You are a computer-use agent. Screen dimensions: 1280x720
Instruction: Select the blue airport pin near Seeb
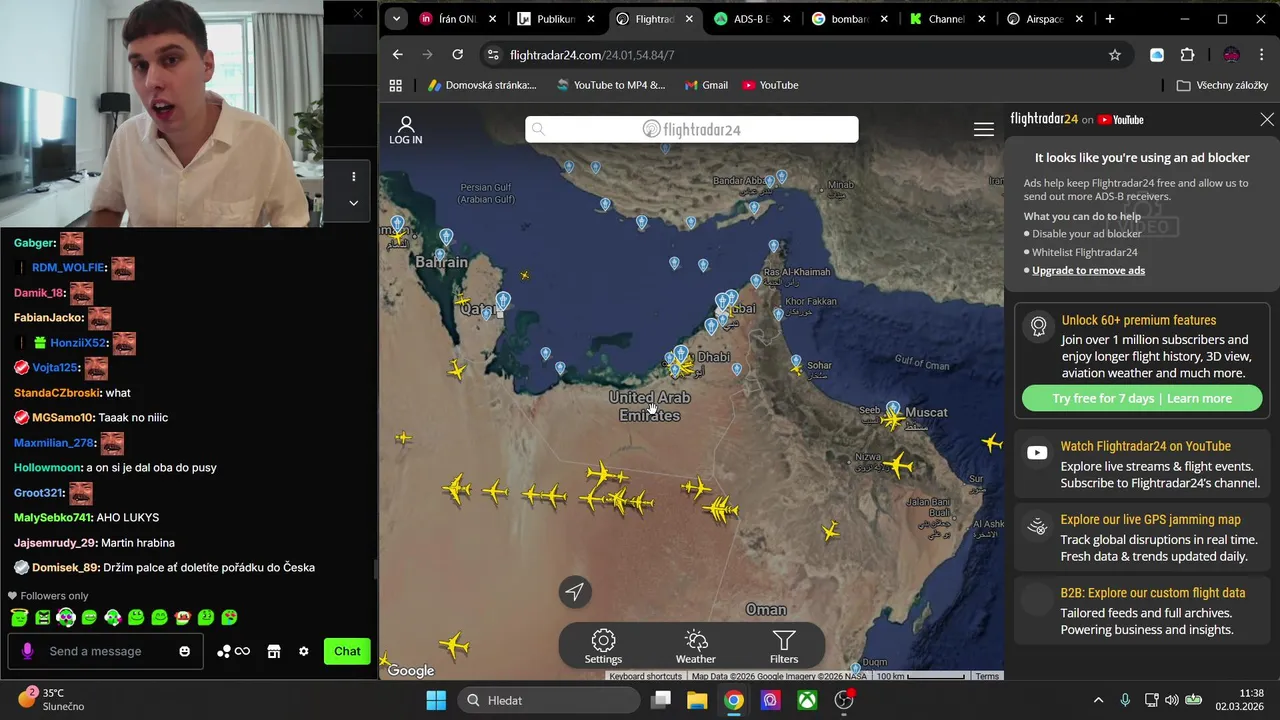tap(893, 408)
